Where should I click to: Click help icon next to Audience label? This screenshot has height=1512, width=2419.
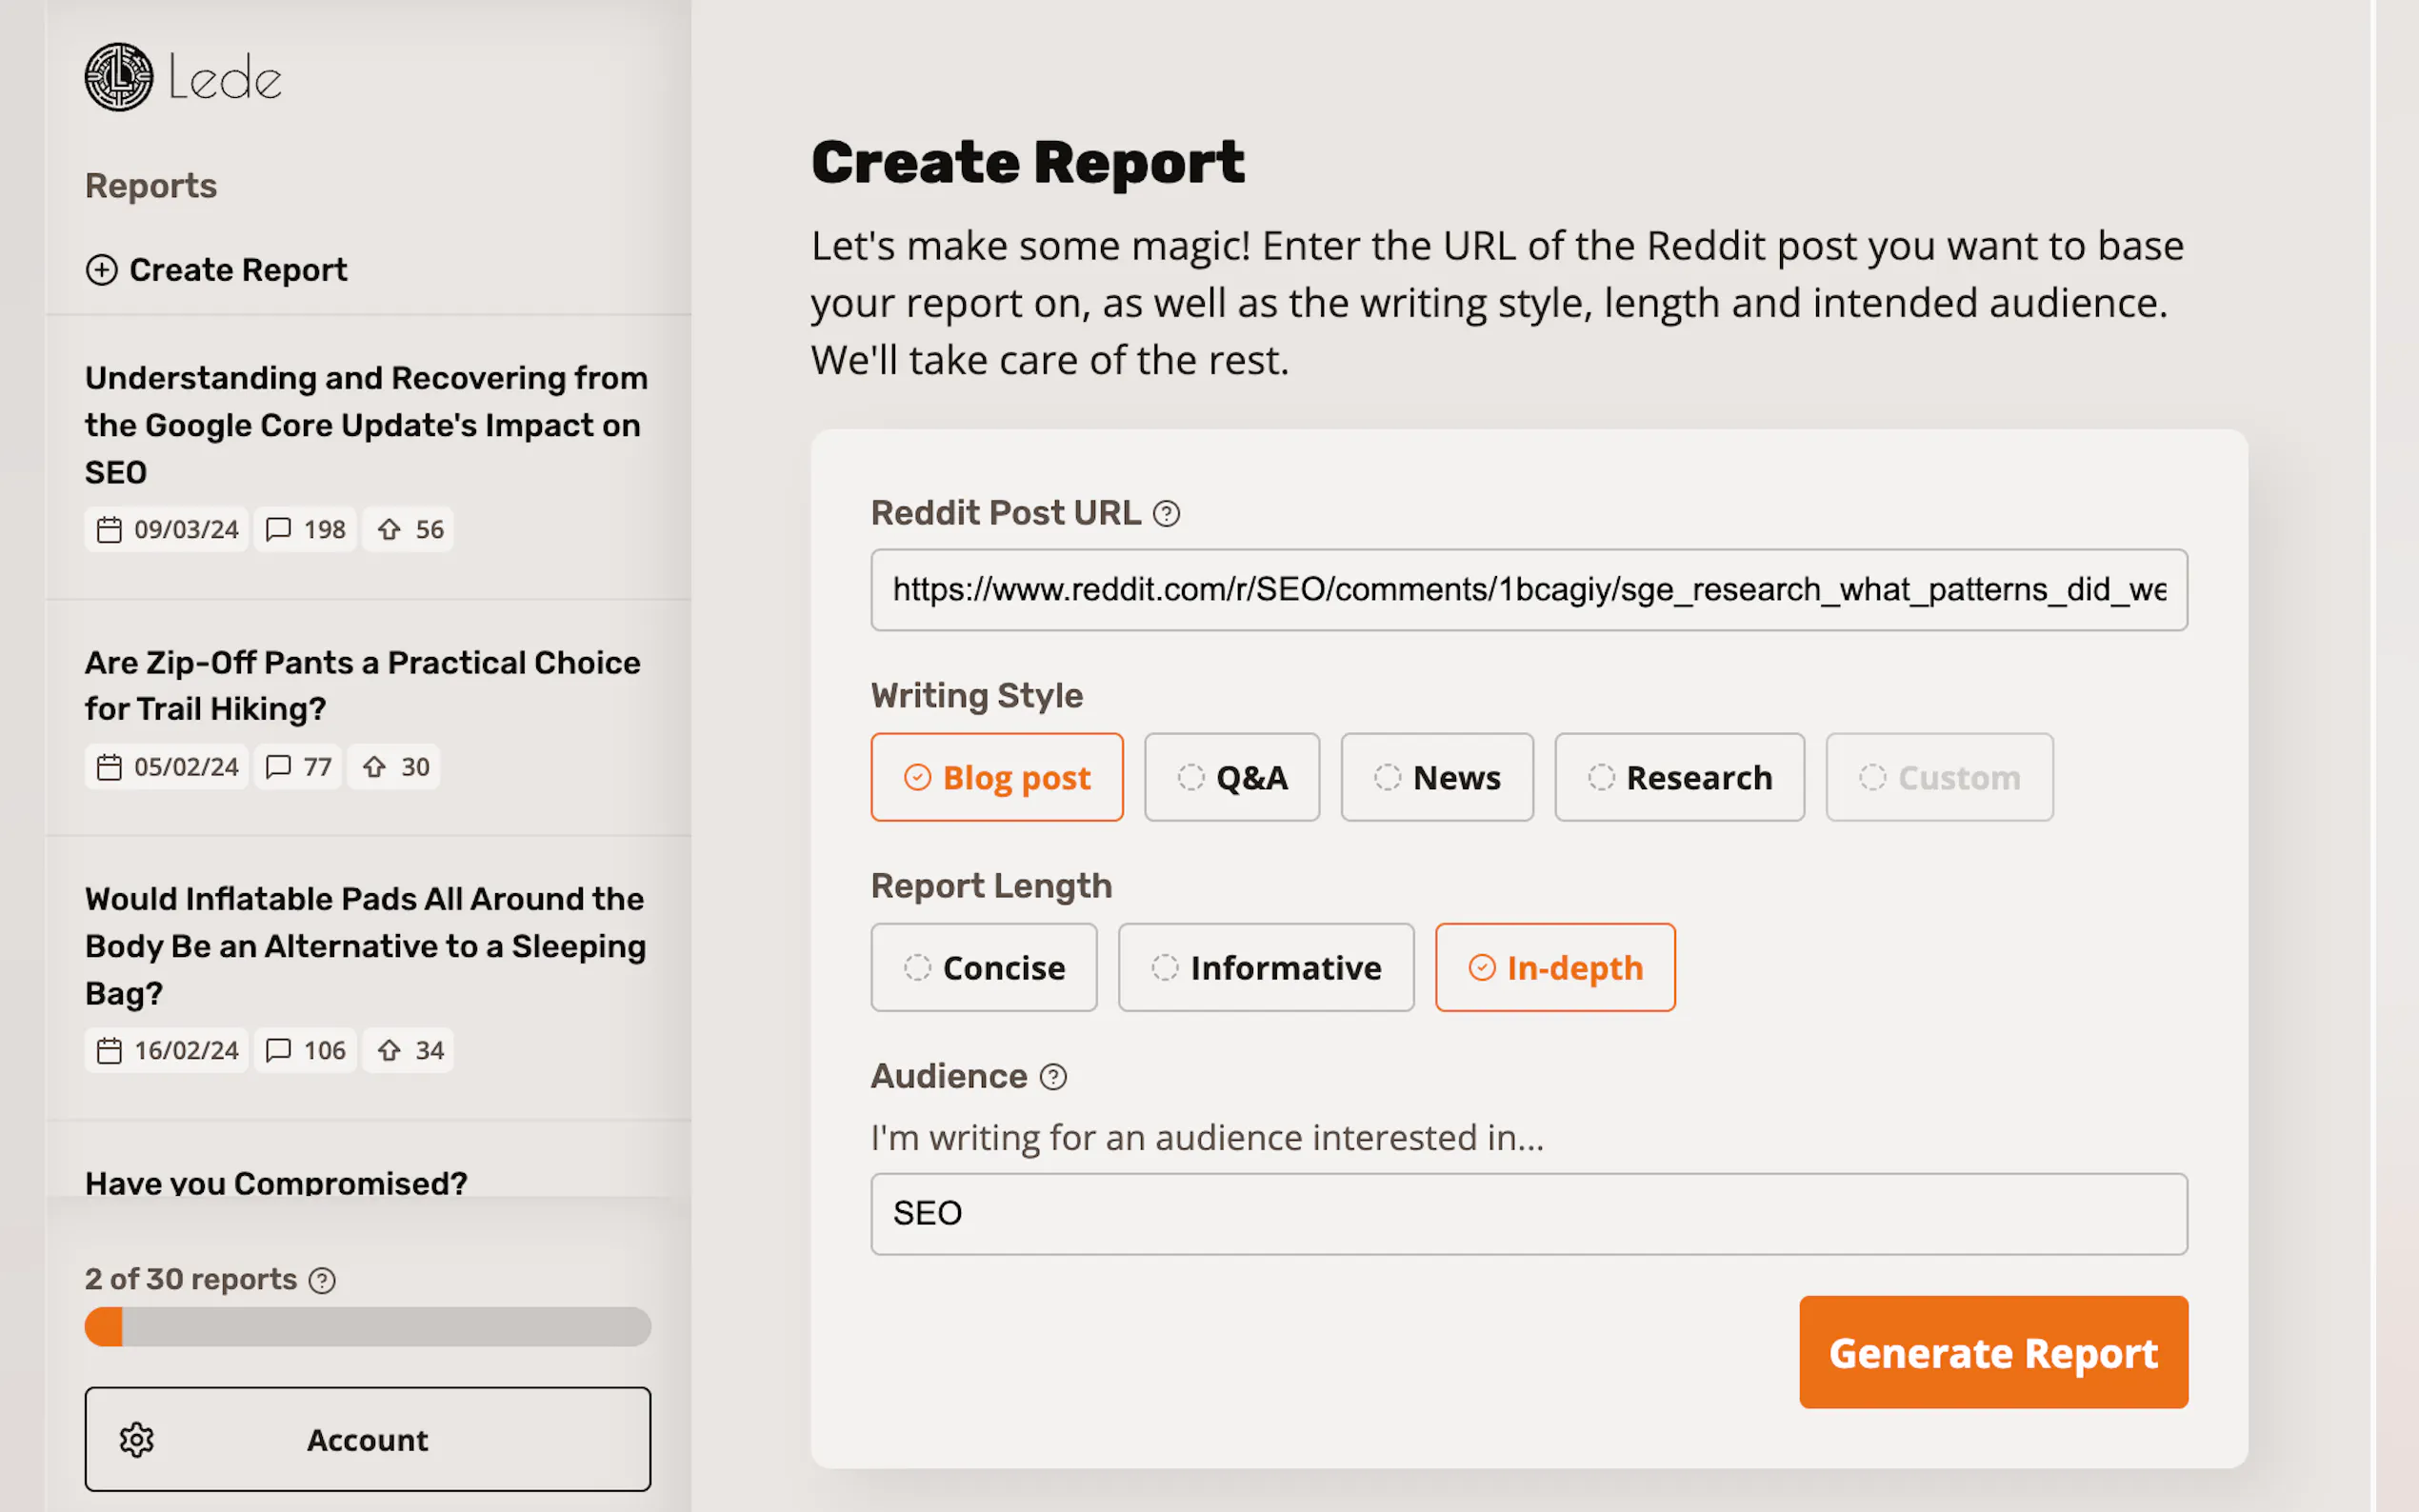coord(1053,1077)
